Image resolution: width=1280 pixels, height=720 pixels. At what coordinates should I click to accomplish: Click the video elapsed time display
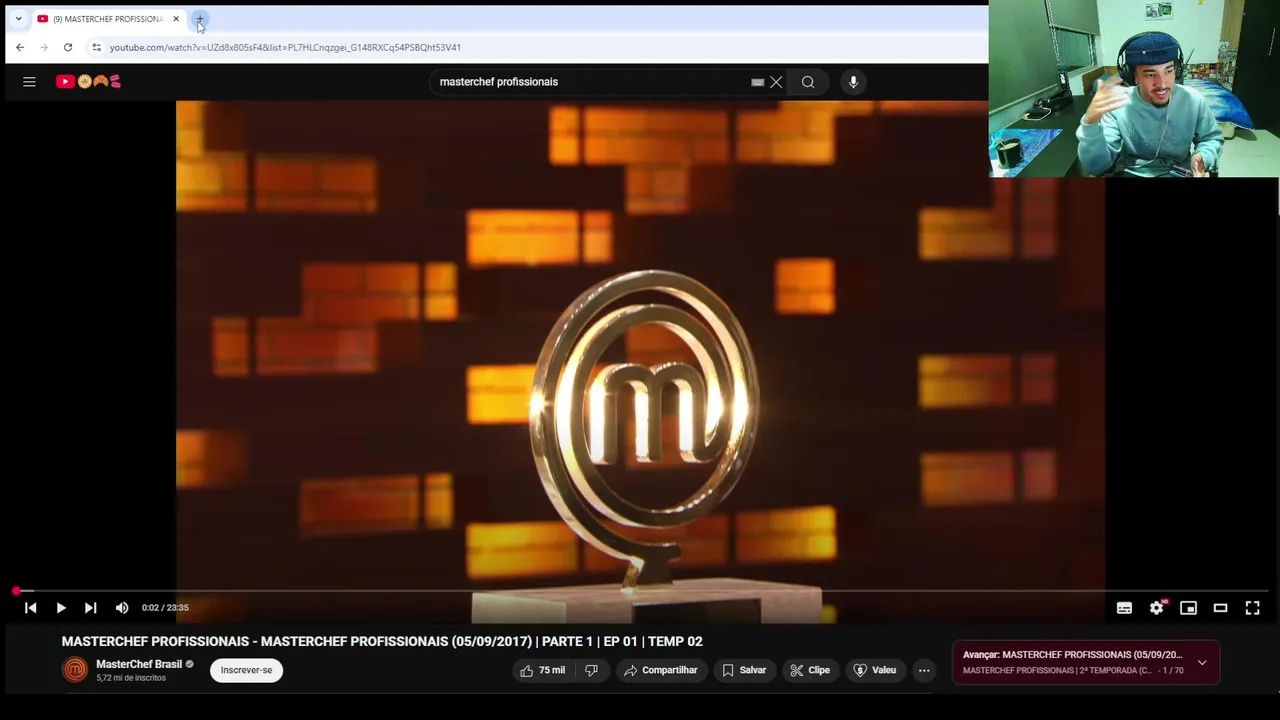[x=165, y=608]
